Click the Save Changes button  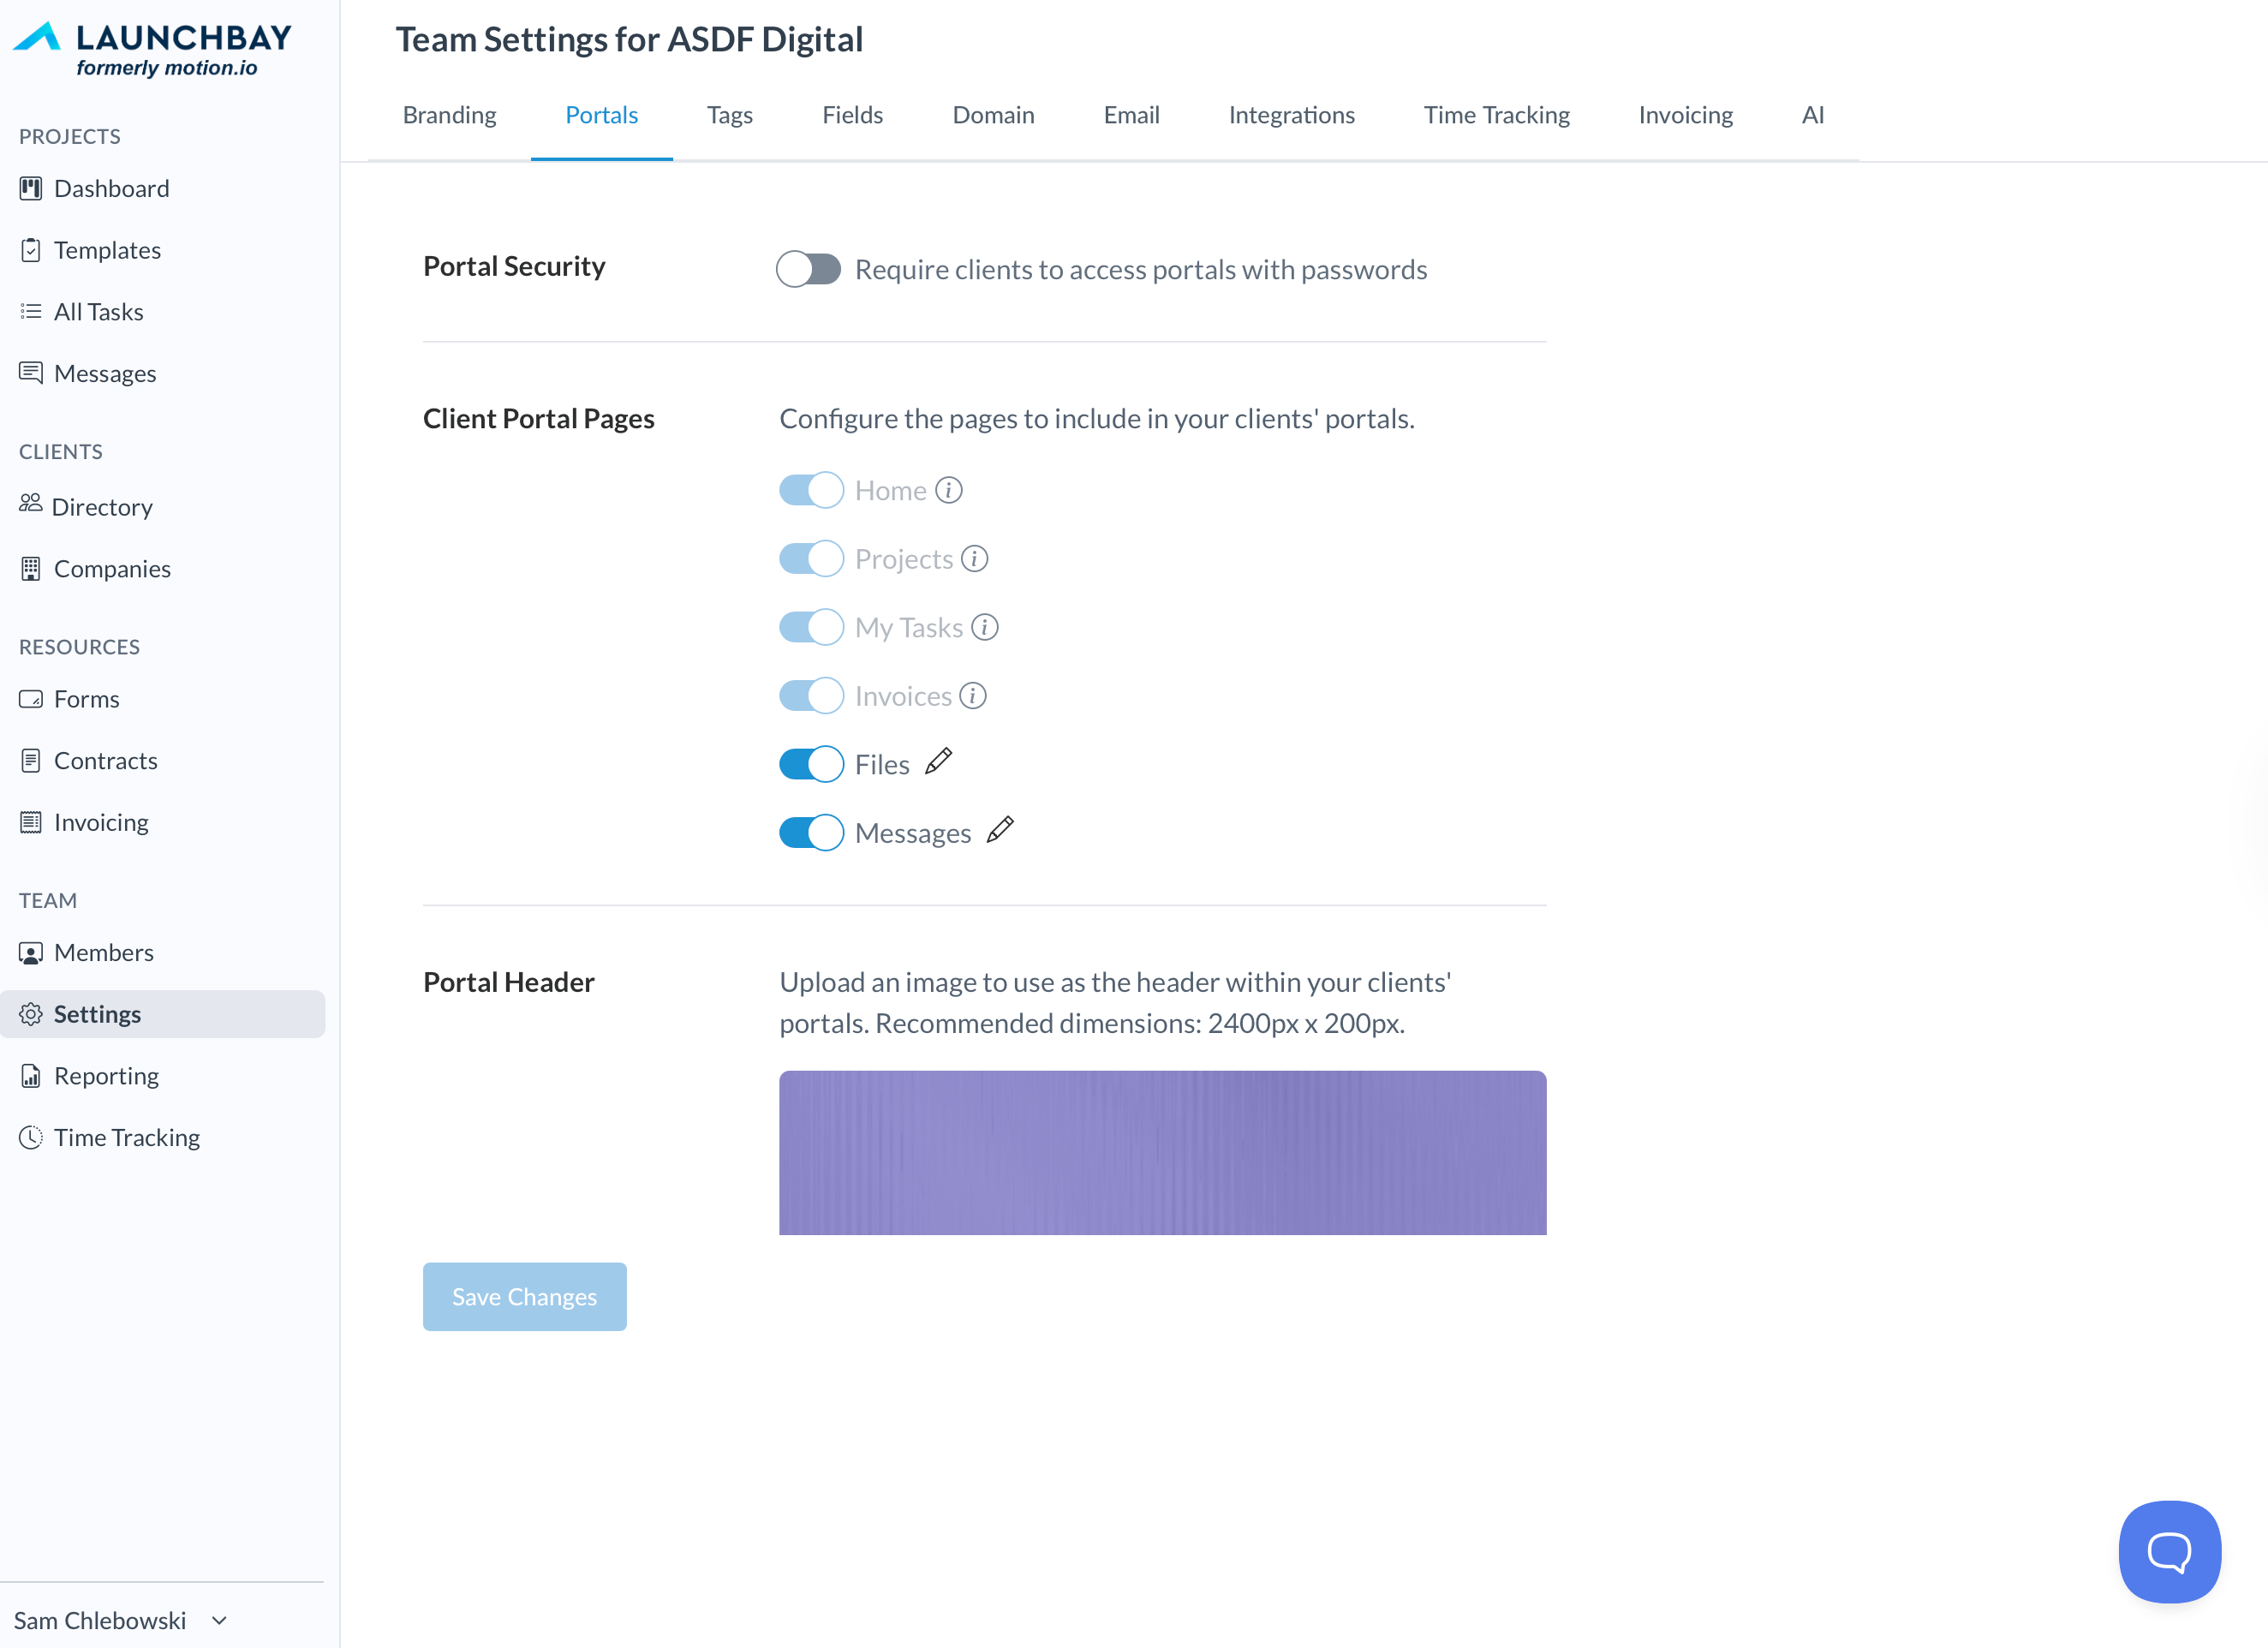[524, 1296]
